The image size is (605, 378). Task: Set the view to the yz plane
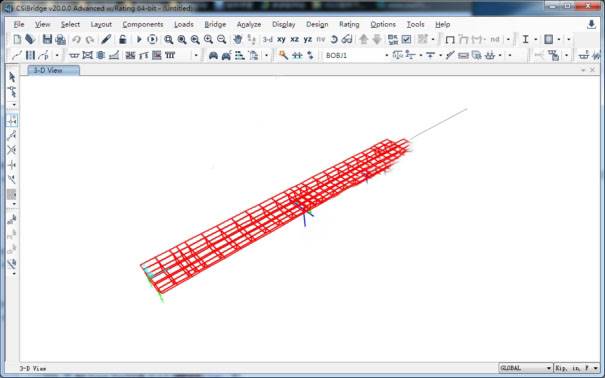(308, 39)
